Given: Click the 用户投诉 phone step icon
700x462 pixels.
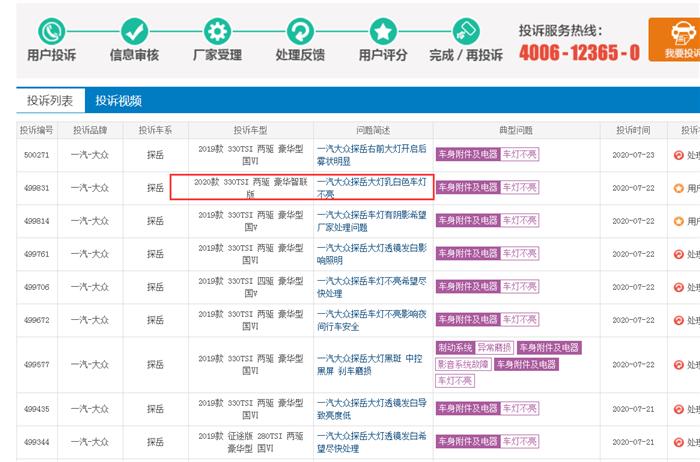Looking at the screenshot, I should coord(51,32).
